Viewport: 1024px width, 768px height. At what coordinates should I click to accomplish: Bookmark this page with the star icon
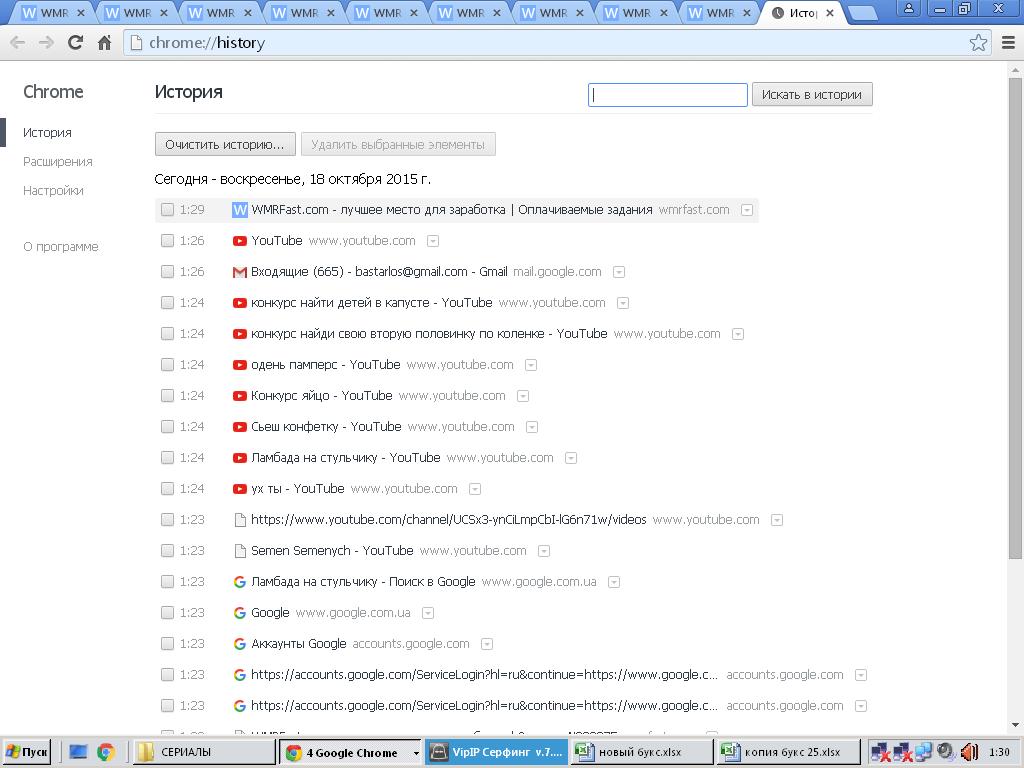pos(978,42)
